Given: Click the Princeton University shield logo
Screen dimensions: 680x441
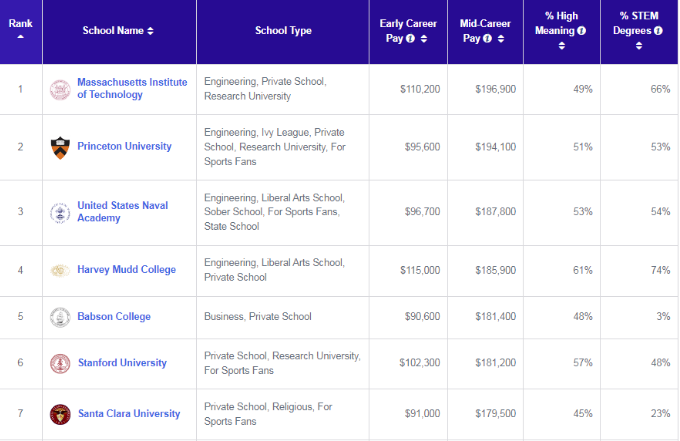Looking at the screenshot, I should (60, 148).
